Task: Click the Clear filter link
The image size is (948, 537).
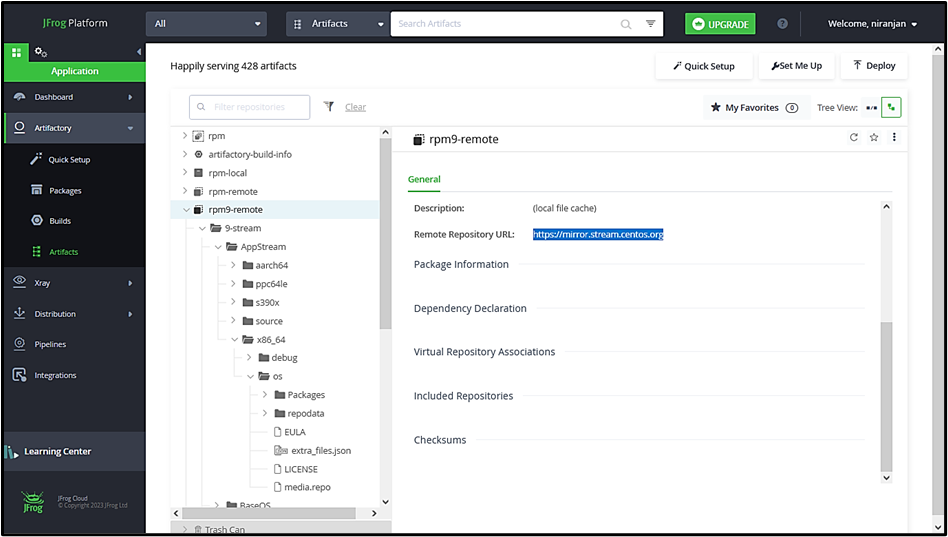Action: (356, 107)
